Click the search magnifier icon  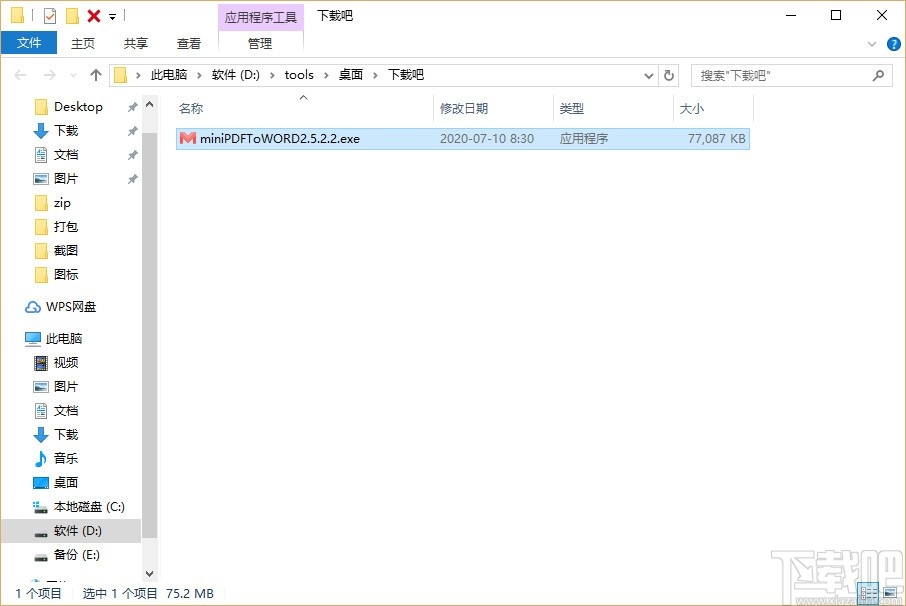point(878,74)
